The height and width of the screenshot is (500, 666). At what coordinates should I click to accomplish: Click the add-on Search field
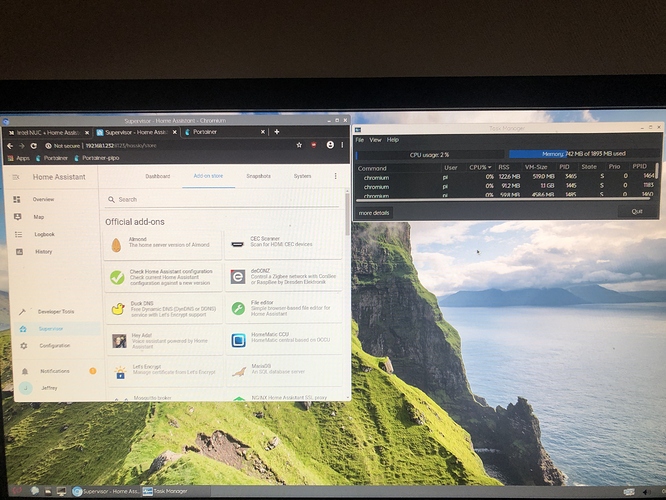point(223,200)
